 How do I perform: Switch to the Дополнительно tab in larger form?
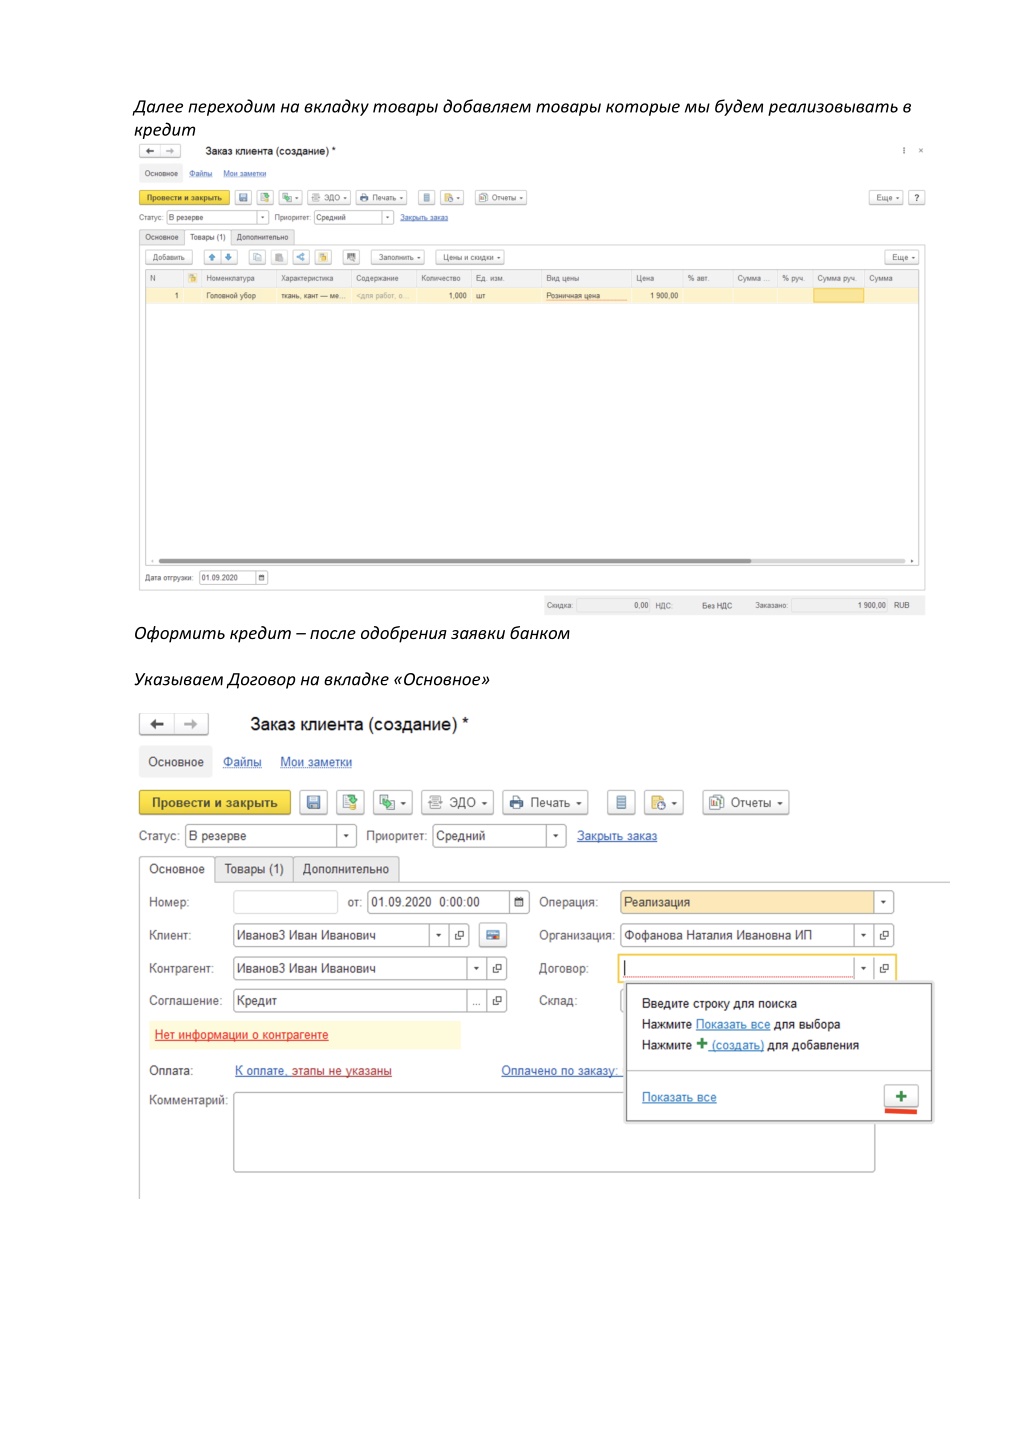(346, 869)
